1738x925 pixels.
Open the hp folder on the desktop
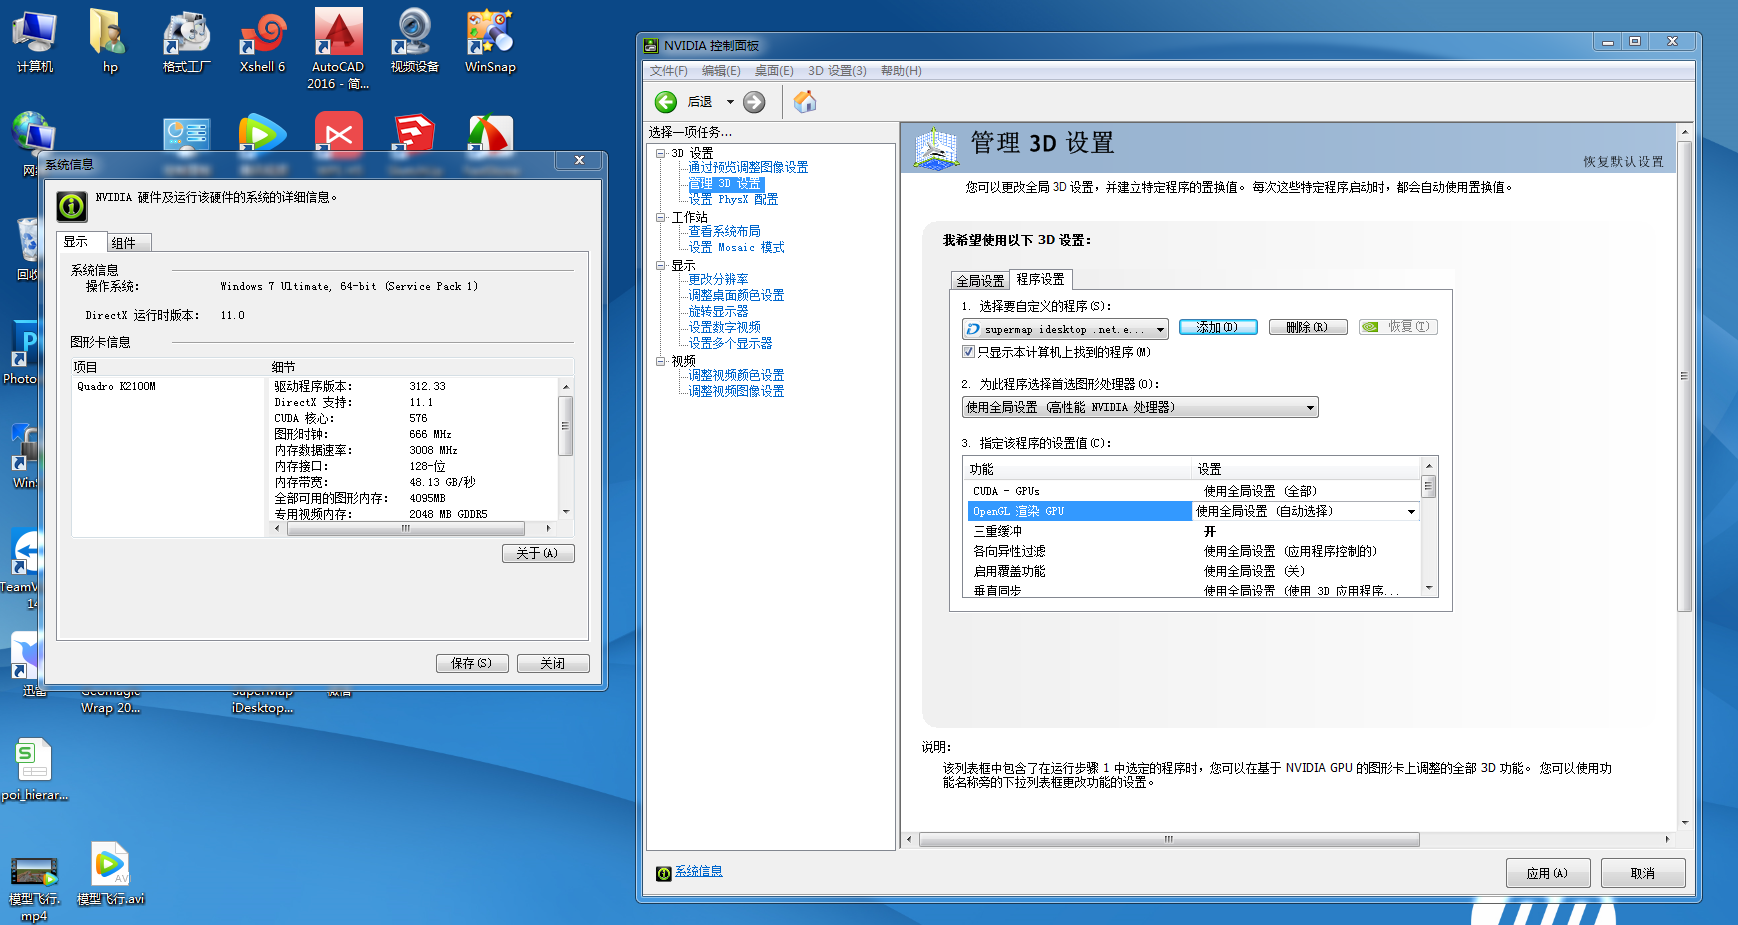pyautogui.click(x=109, y=41)
